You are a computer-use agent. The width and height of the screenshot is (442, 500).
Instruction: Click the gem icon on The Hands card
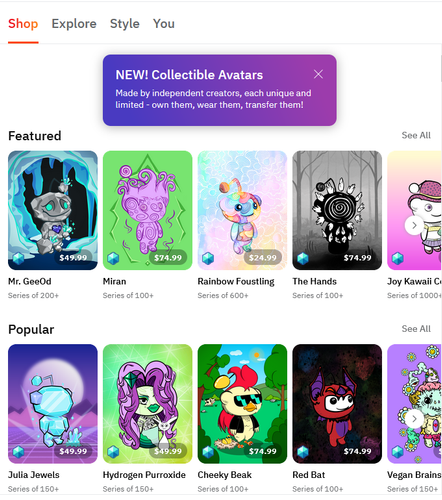tap(303, 258)
